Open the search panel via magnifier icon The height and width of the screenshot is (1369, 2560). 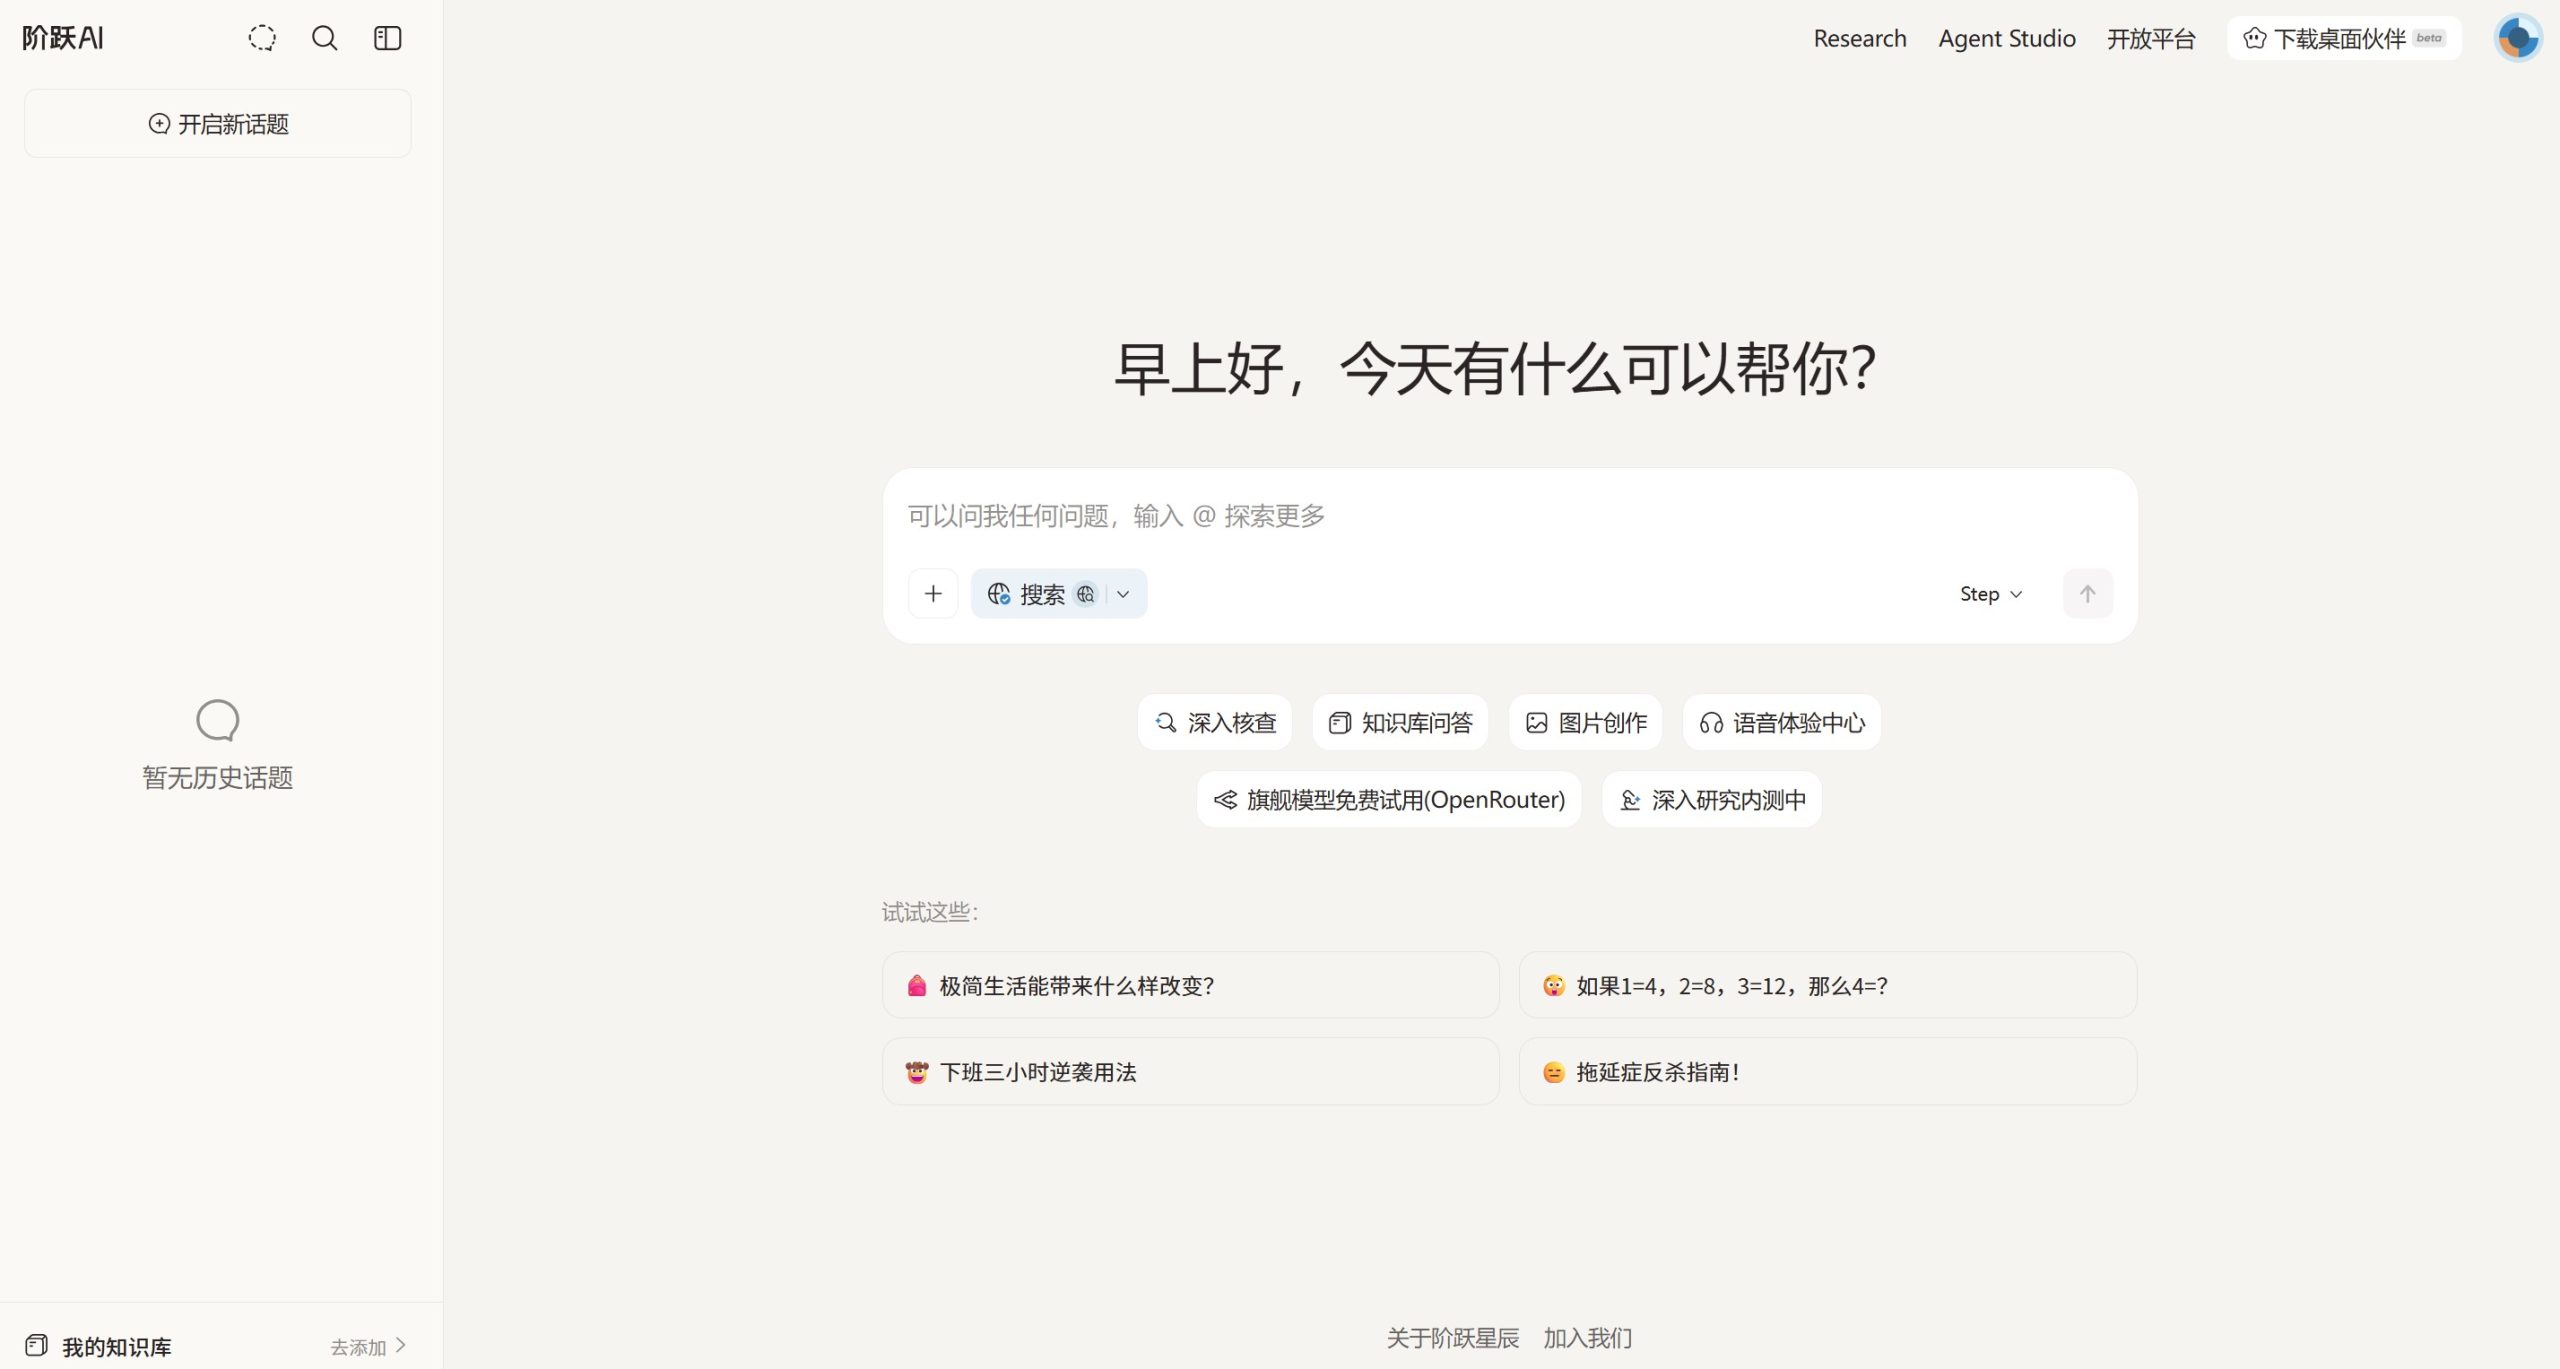[x=324, y=38]
